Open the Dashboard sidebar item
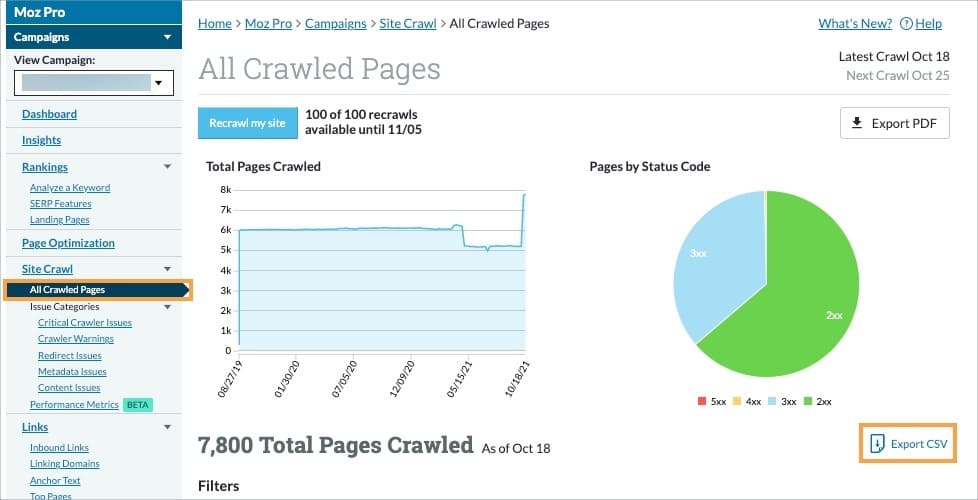Screen dimensions: 978x500 pyautogui.click(x=49, y=114)
